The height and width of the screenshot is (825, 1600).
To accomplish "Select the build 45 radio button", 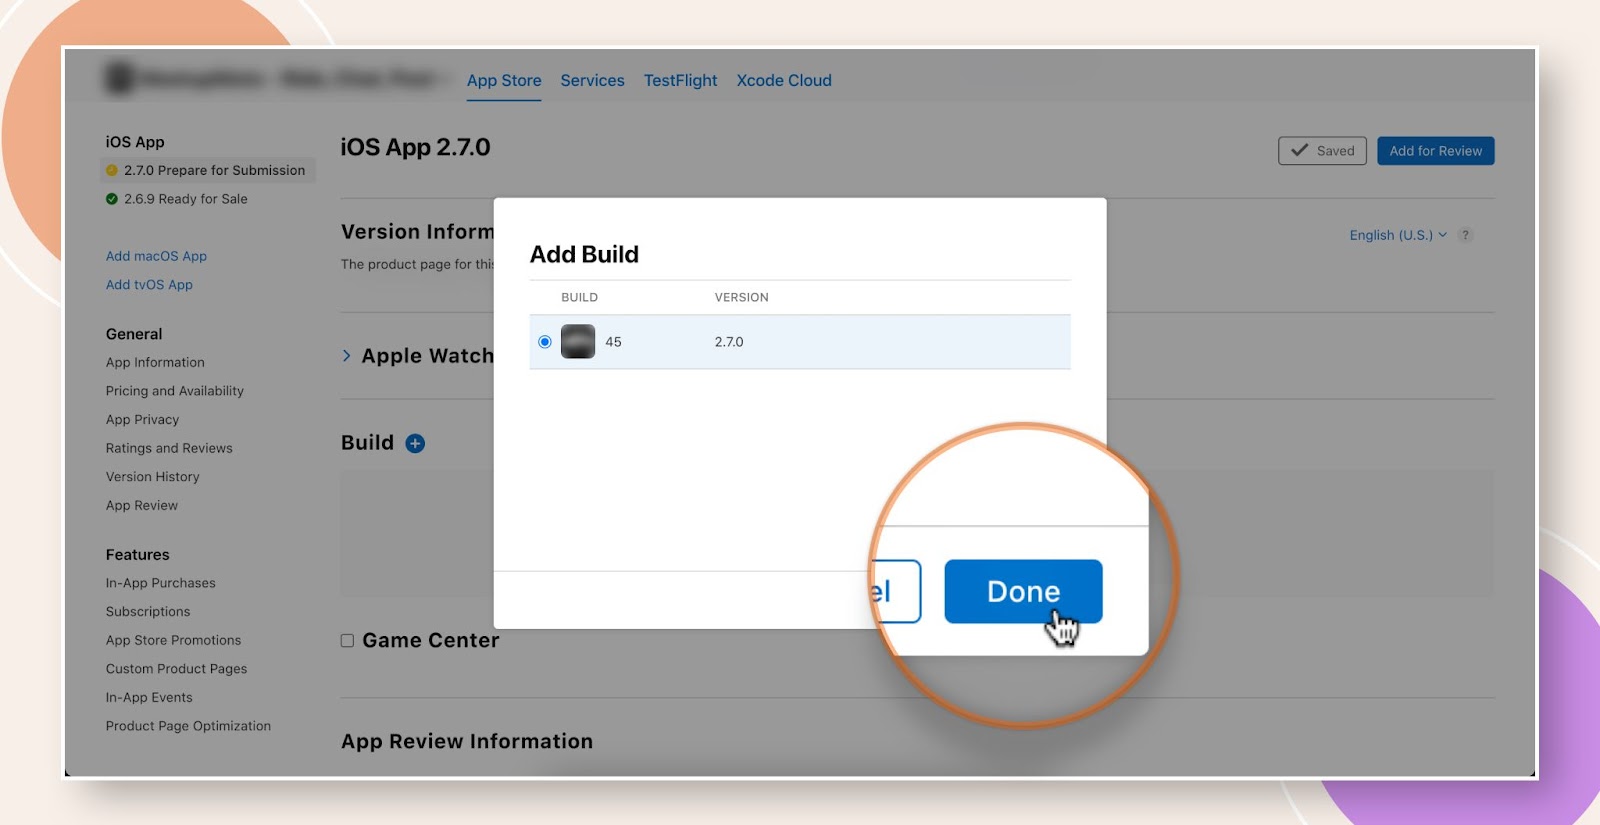I will coord(545,342).
